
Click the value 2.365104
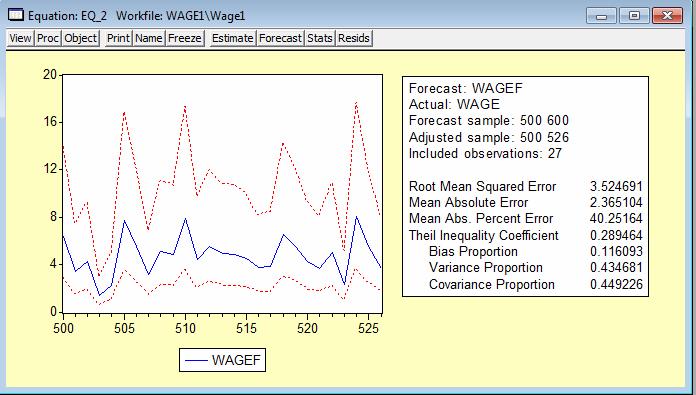coord(616,203)
